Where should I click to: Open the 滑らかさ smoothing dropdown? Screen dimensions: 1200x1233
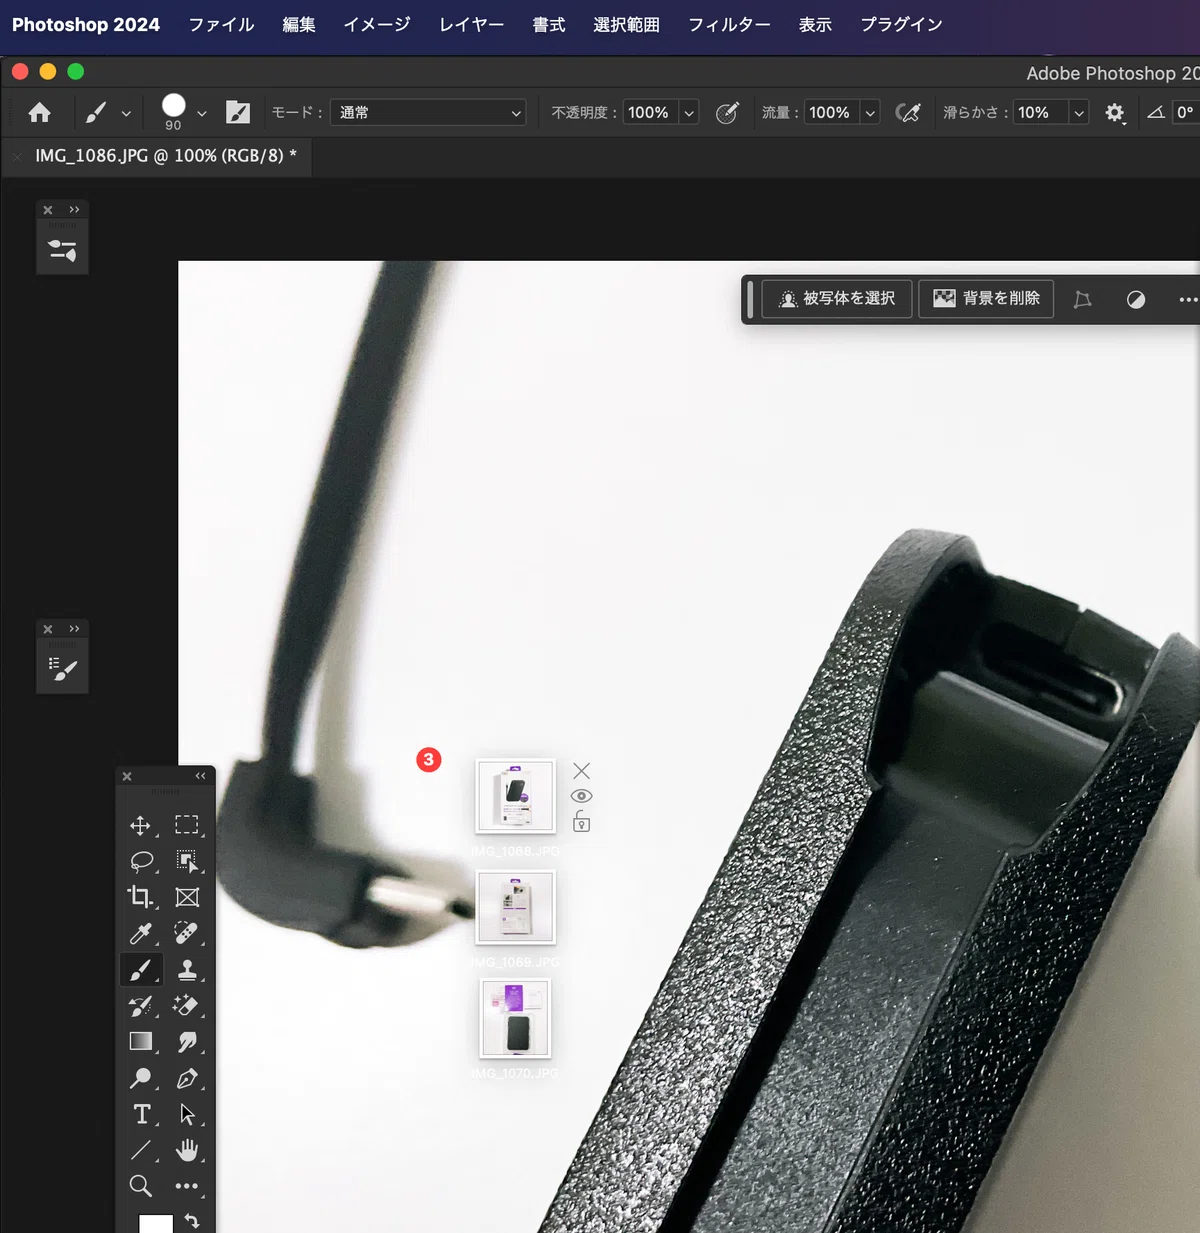tap(1079, 113)
